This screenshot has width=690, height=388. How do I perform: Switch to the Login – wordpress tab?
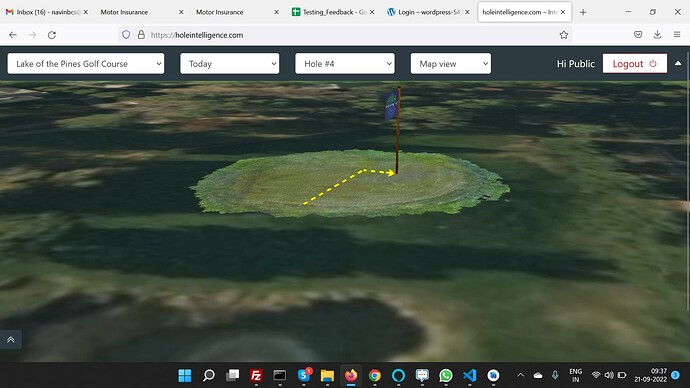click(427, 12)
